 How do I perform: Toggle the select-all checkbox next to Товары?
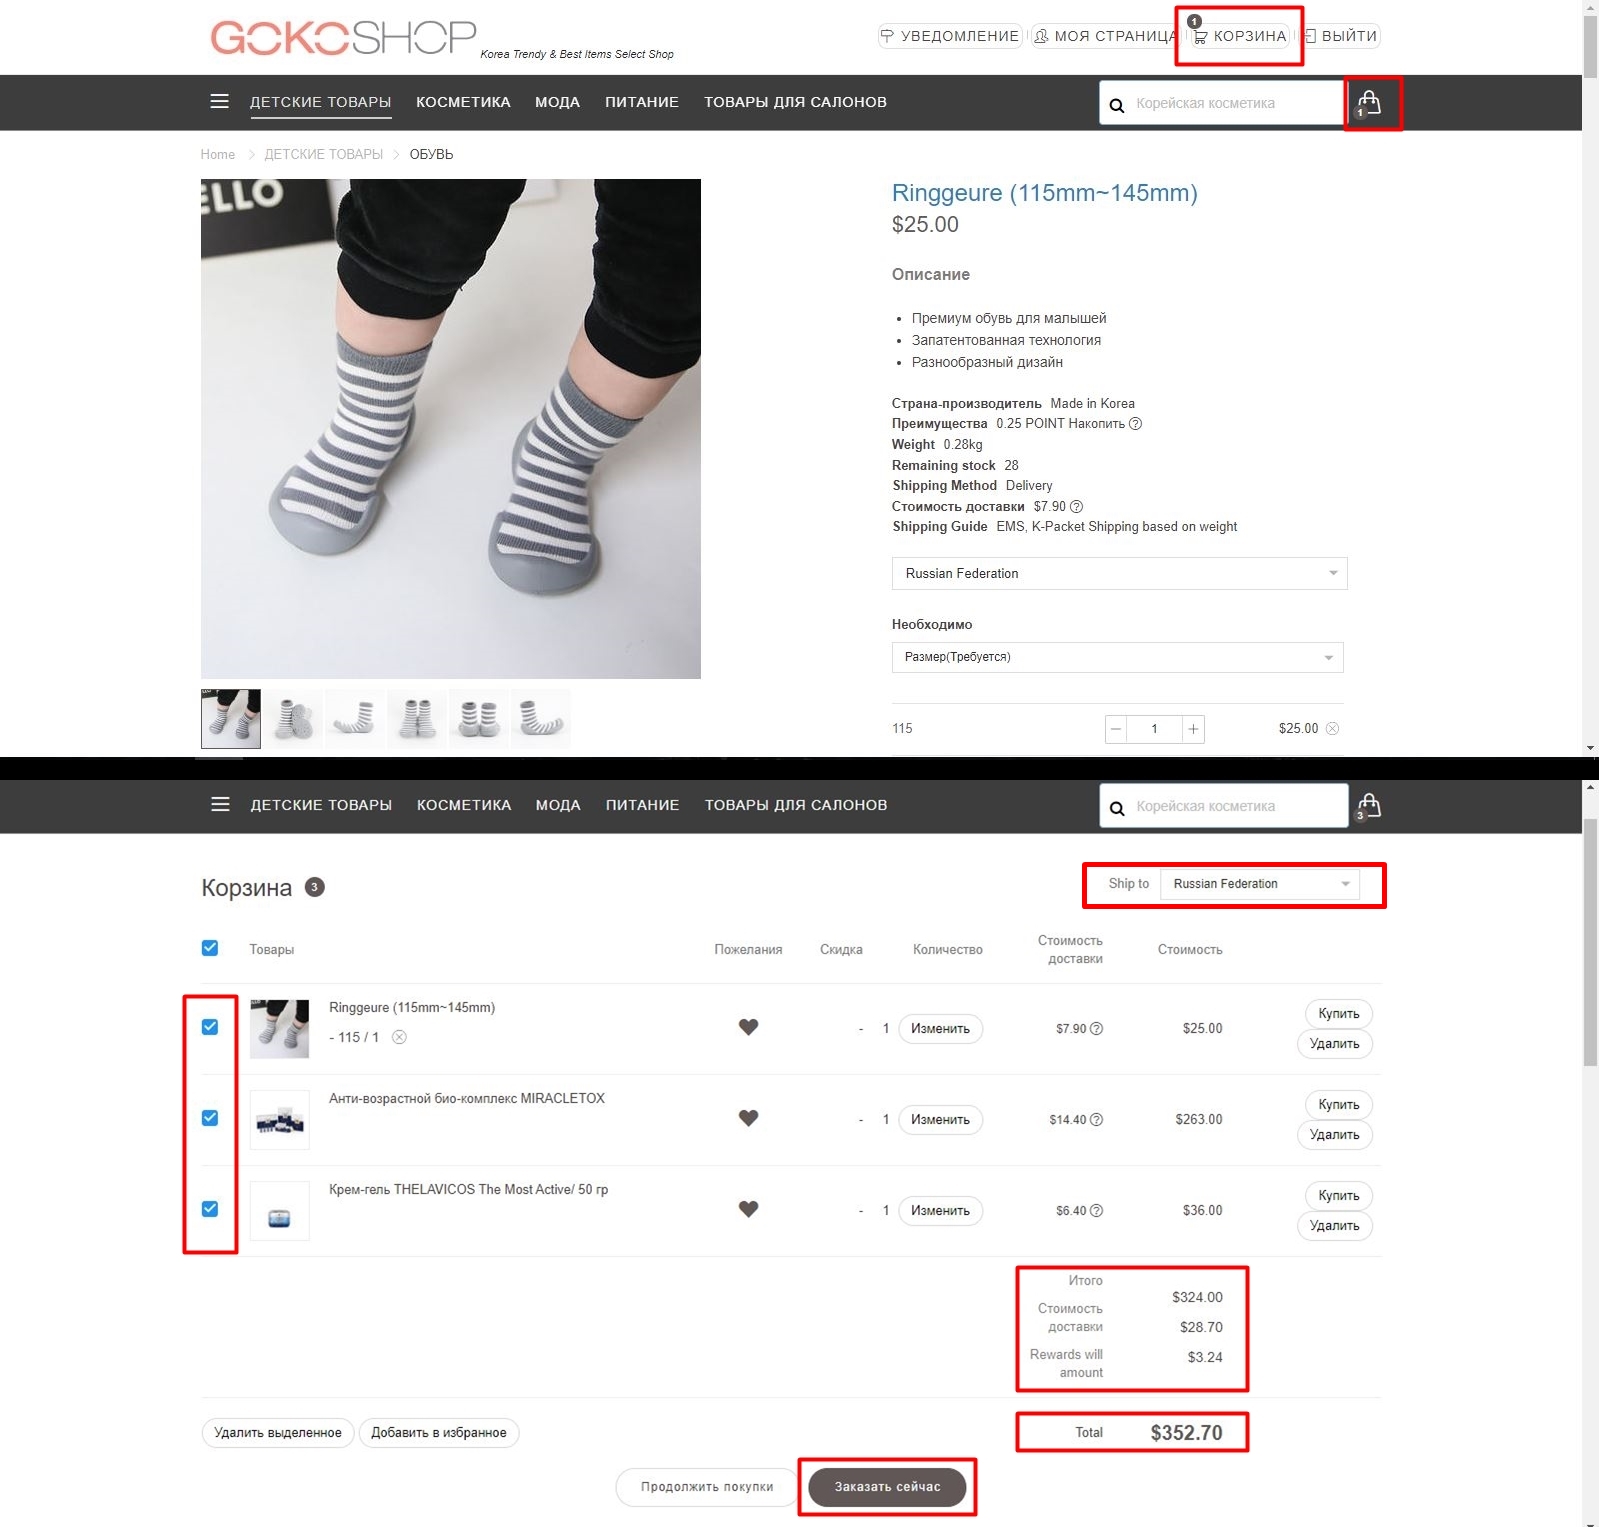point(210,948)
